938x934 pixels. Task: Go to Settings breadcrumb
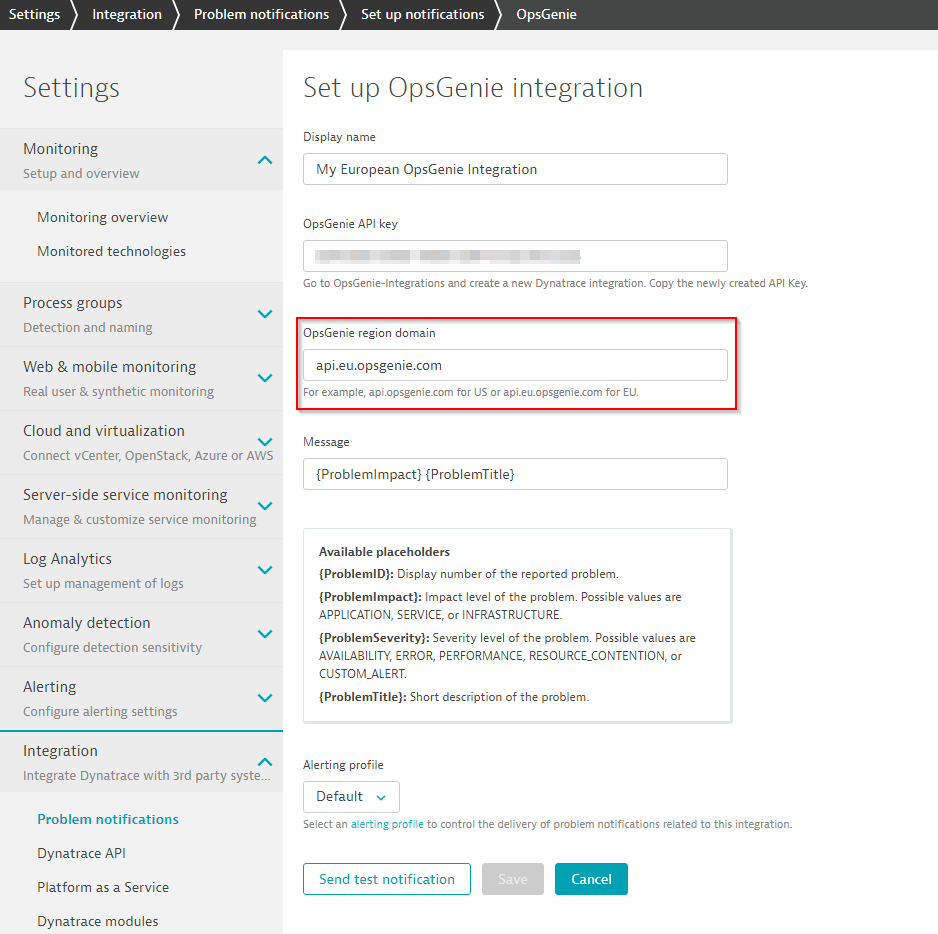coord(34,14)
